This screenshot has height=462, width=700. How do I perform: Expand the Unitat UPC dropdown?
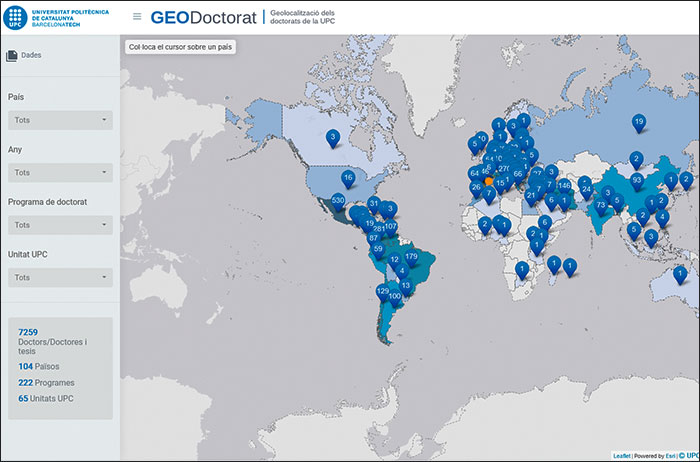point(60,277)
